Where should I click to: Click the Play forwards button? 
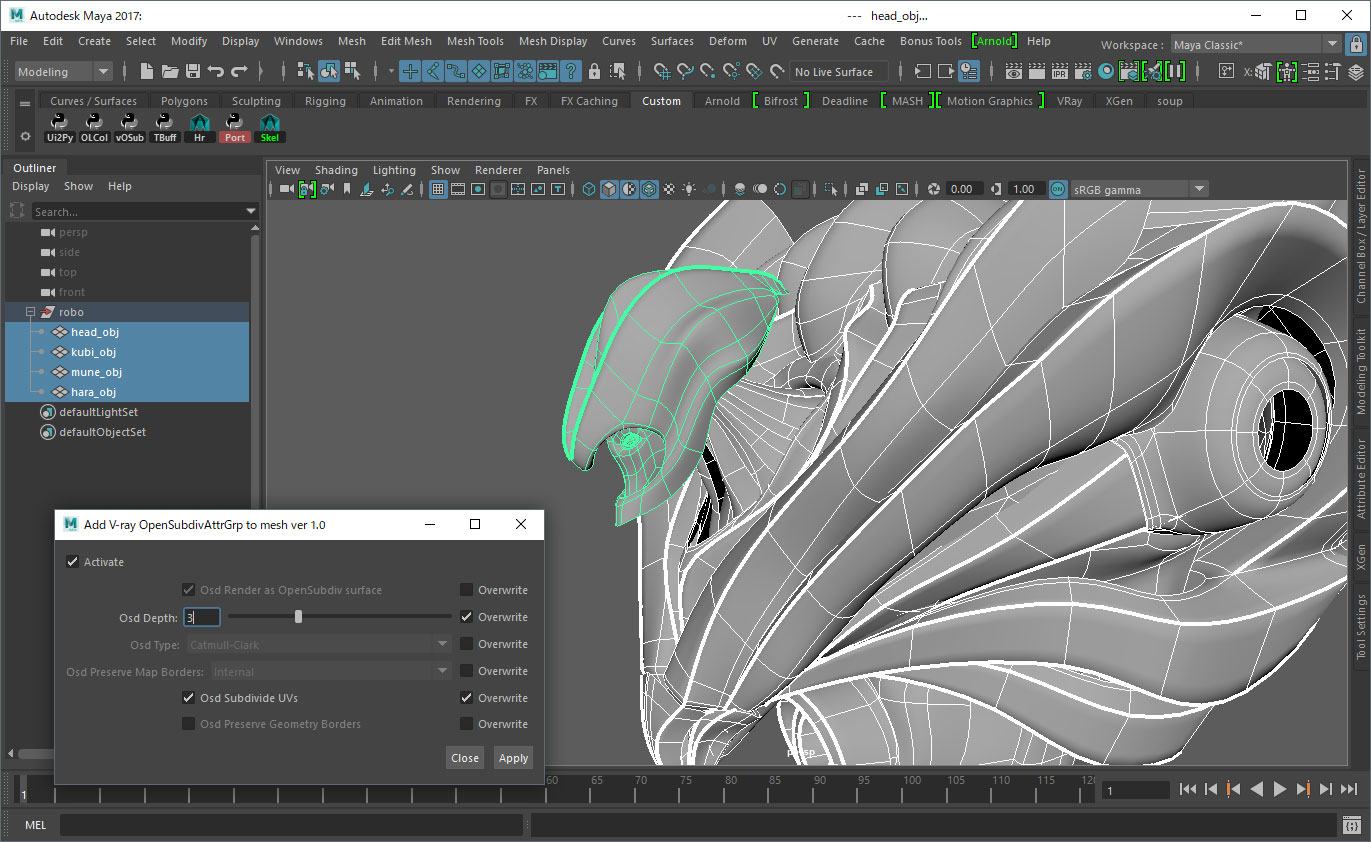1279,789
